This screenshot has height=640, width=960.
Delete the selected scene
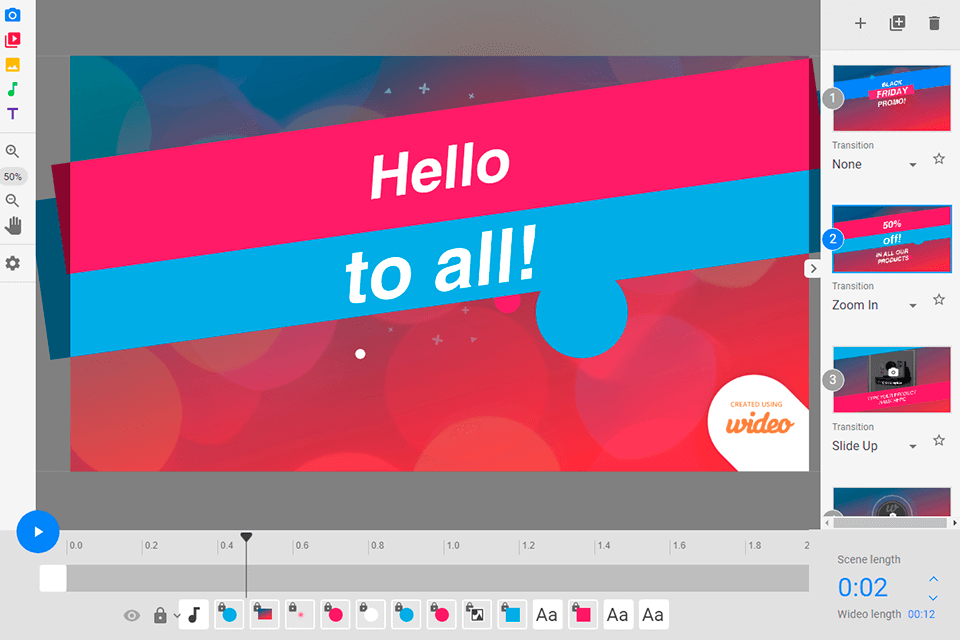pos(936,23)
